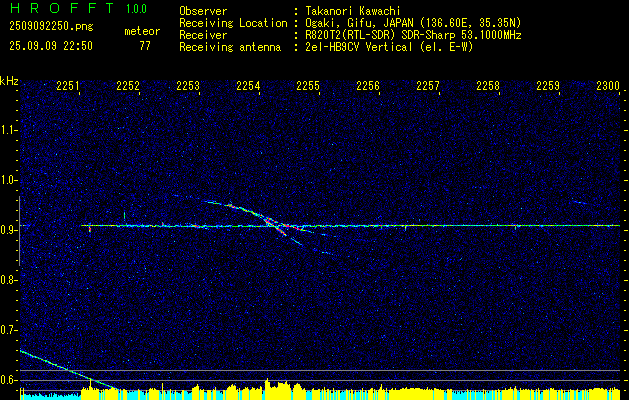Click the 0.7 kHz axis label
Viewport: 629px width, 400px height.
9,330
